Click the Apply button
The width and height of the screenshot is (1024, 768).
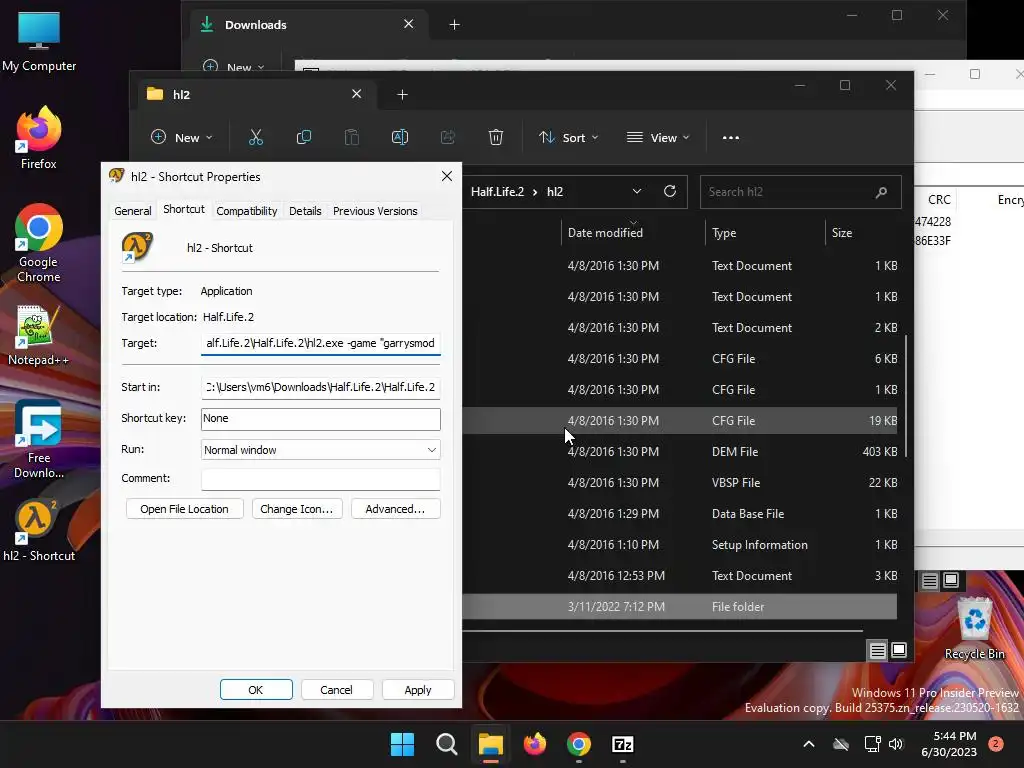[x=418, y=690]
